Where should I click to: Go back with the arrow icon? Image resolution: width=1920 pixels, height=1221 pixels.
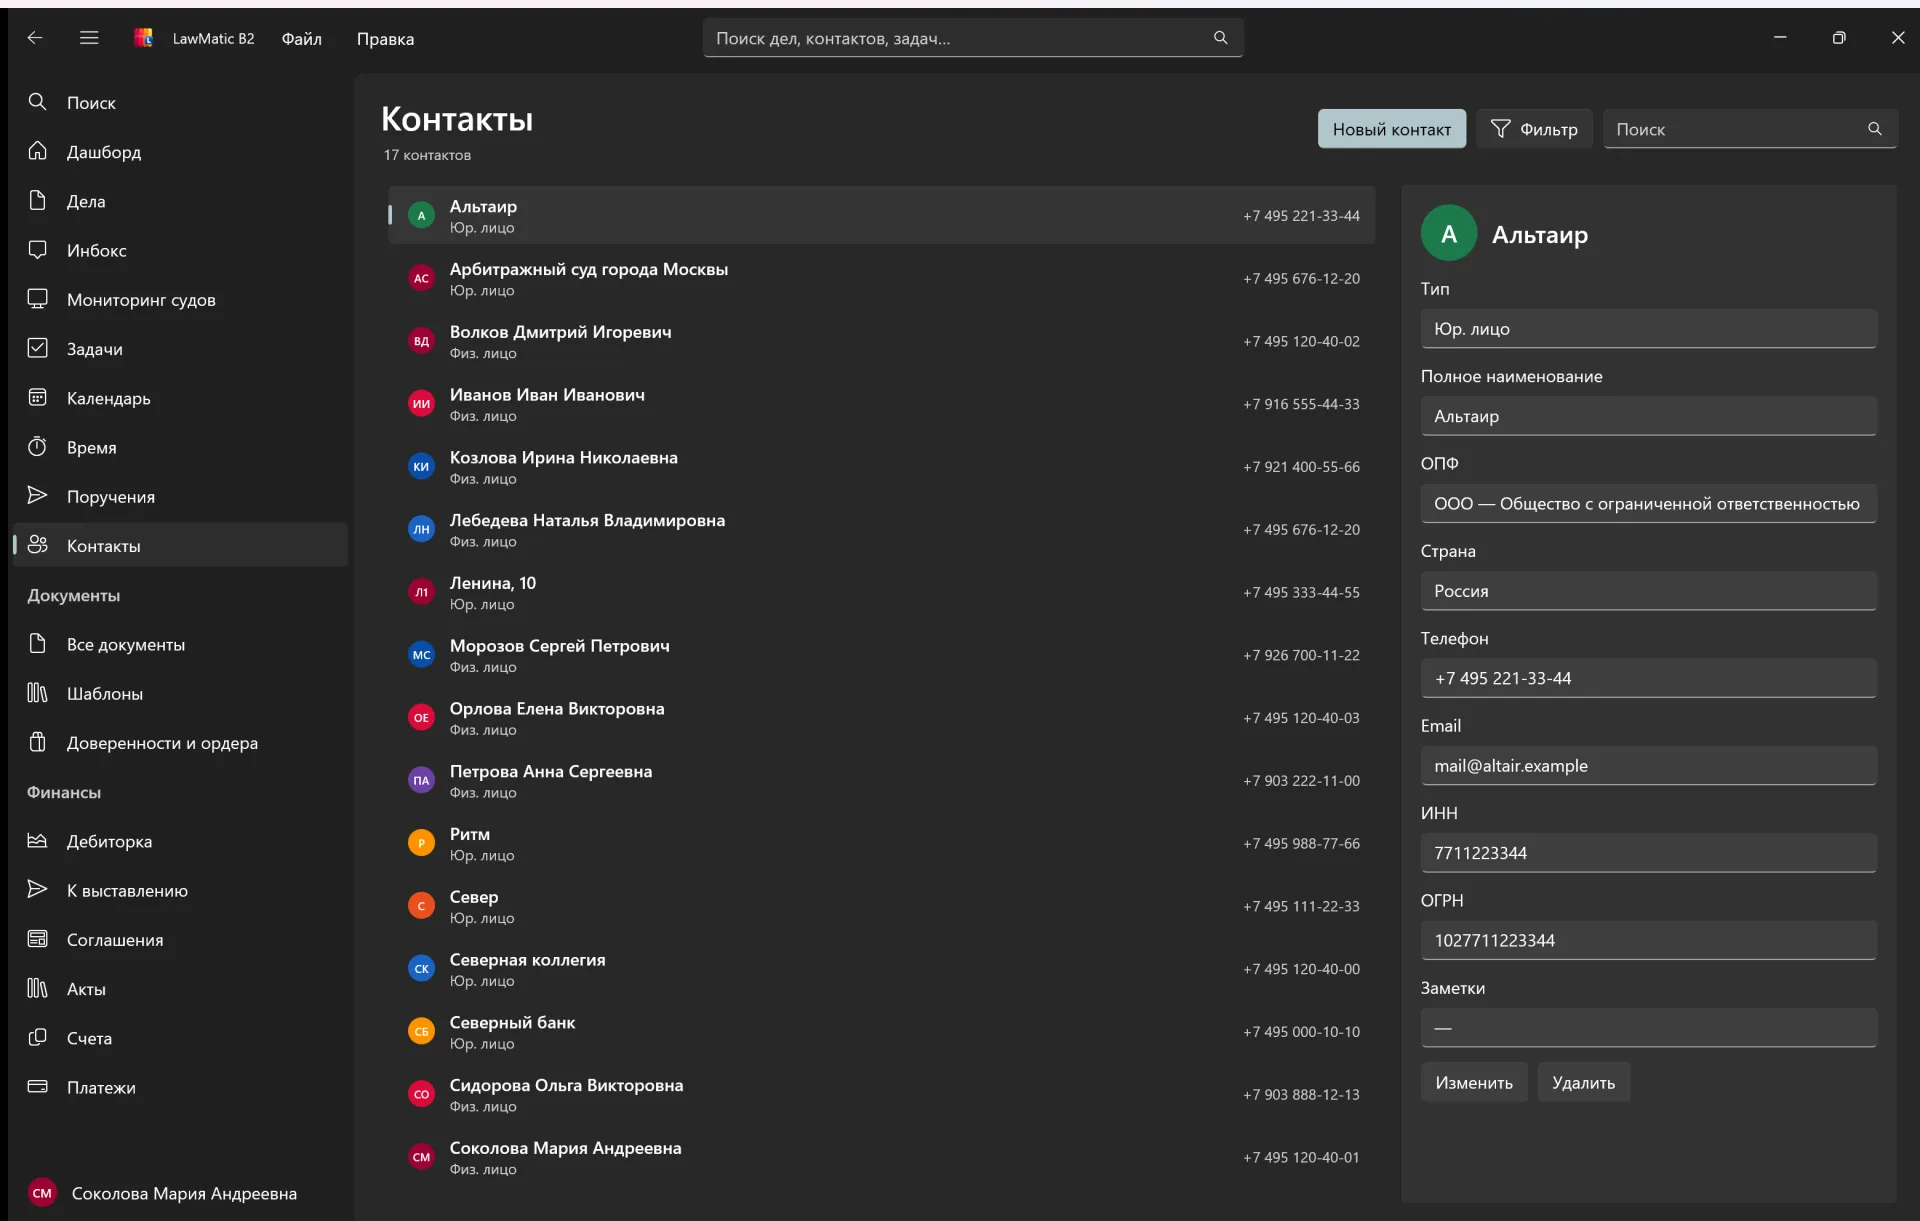(35, 38)
